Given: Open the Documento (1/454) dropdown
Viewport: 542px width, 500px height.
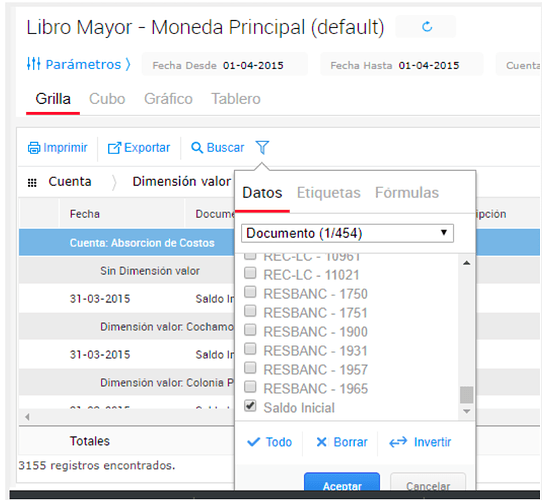Looking at the screenshot, I should (347, 233).
